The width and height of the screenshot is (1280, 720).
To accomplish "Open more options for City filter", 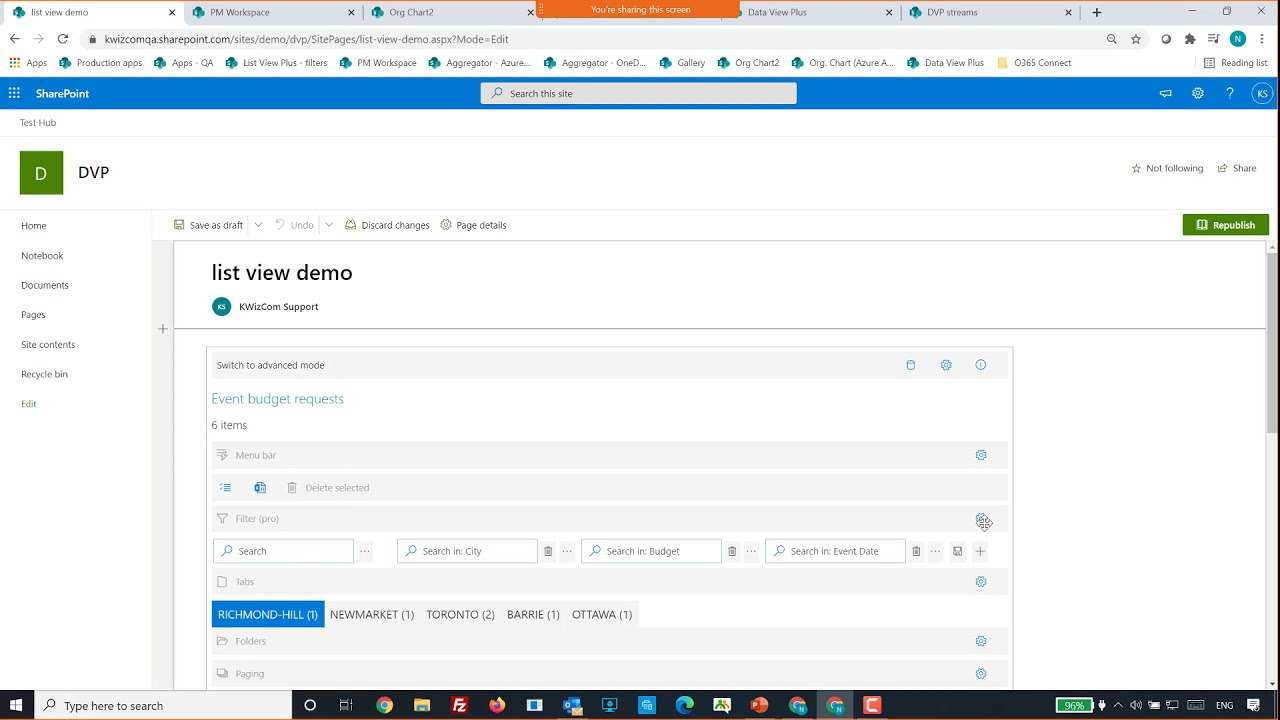I will pos(567,551).
